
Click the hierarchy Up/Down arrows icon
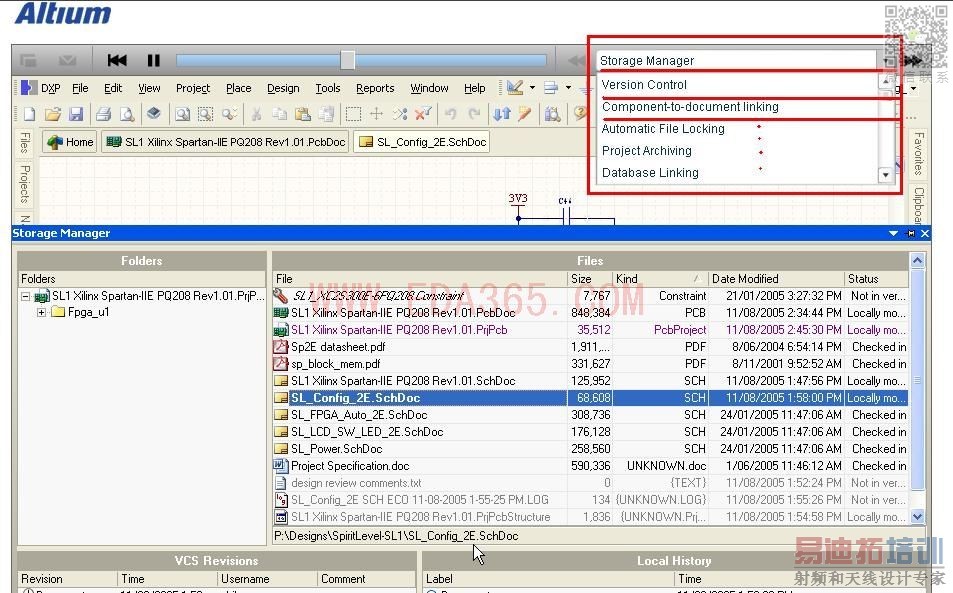[x=501, y=114]
